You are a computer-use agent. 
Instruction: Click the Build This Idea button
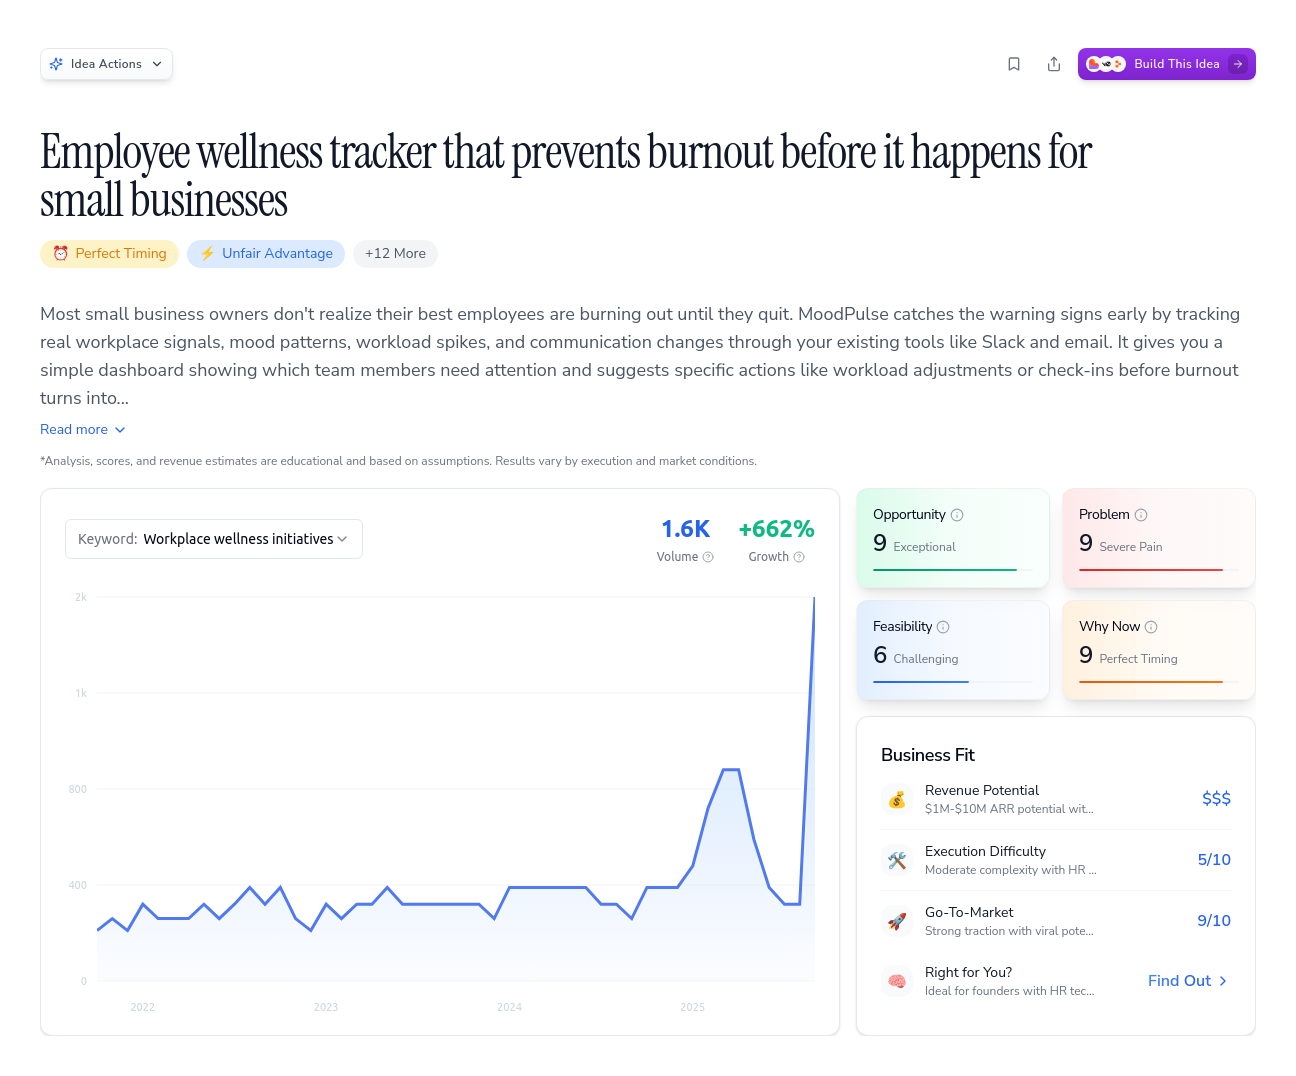(1166, 63)
